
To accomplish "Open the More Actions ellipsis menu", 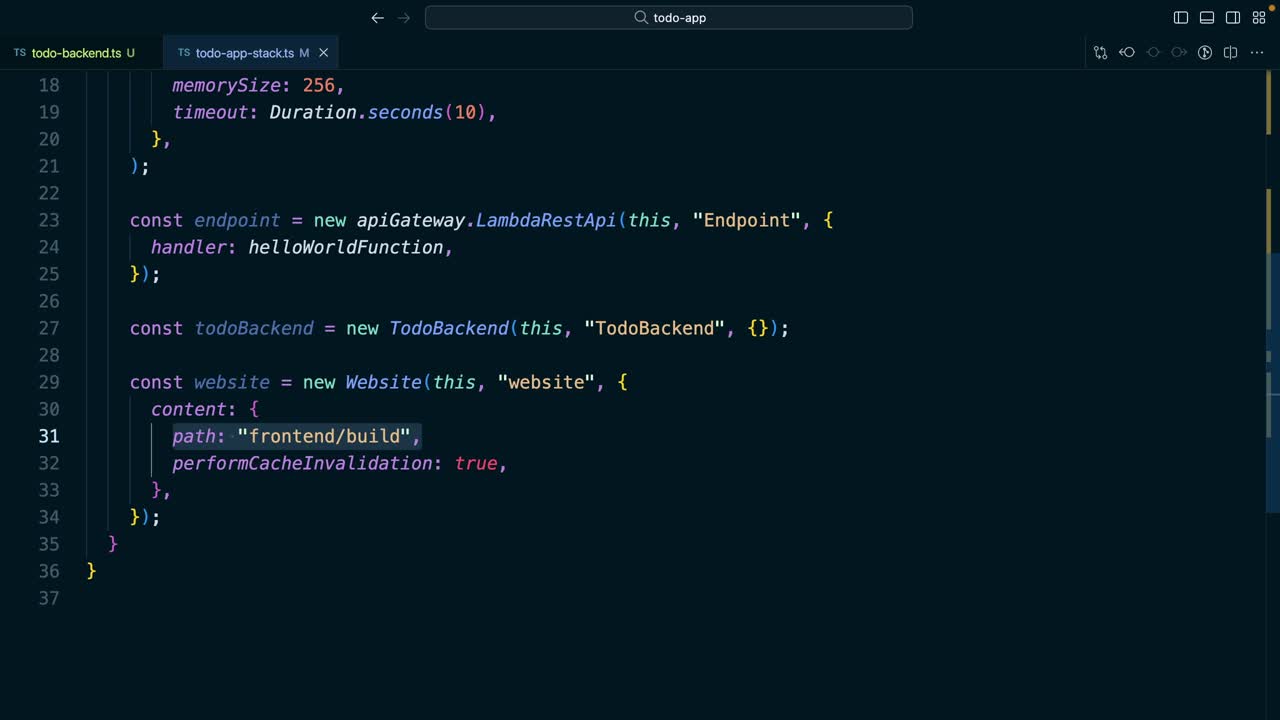I will tap(1259, 53).
